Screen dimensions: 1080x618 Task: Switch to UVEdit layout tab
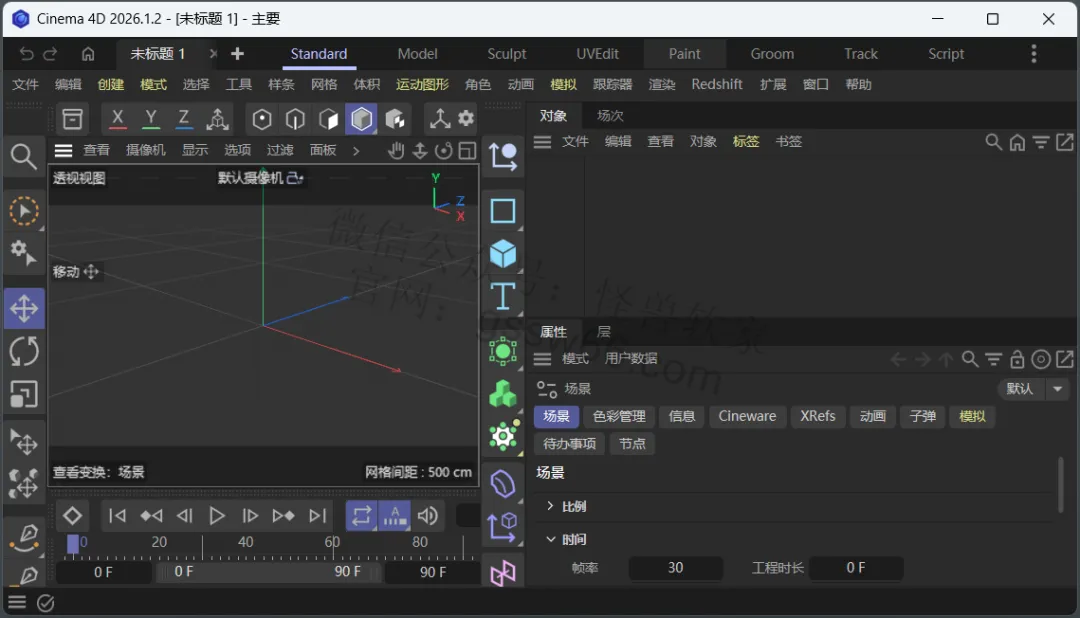click(597, 54)
